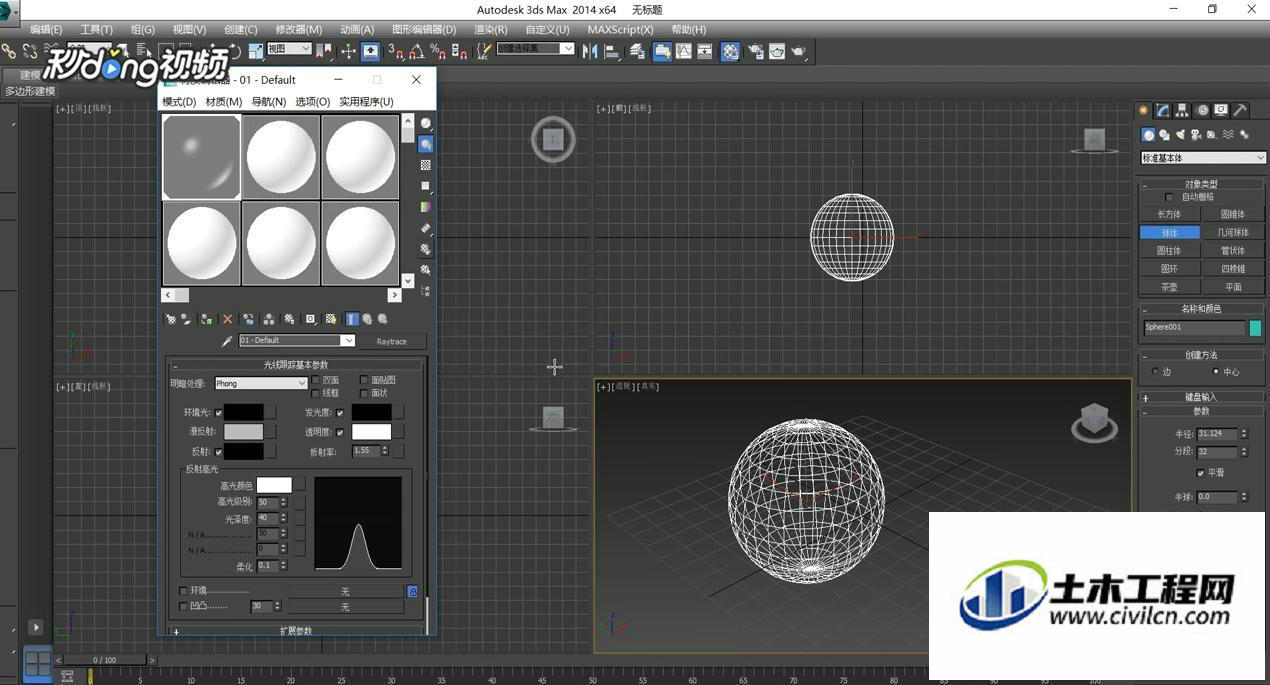Viewport: 1270px width, 685px height.
Task: Toggle the 透明度 checkbox
Action: [340, 432]
